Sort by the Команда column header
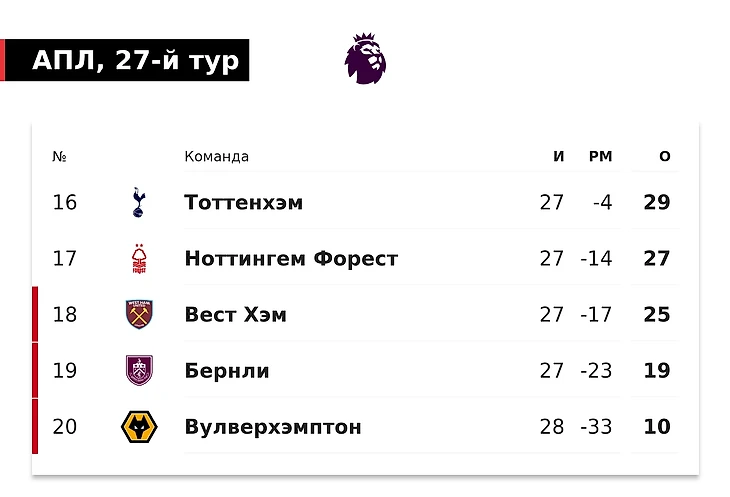This screenshot has height=497, width=730. pyautogui.click(x=216, y=156)
